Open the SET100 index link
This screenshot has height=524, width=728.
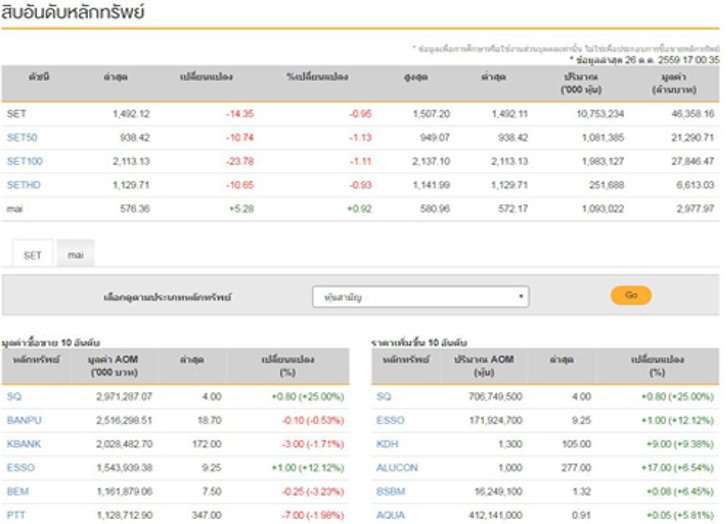click(x=25, y=161)
